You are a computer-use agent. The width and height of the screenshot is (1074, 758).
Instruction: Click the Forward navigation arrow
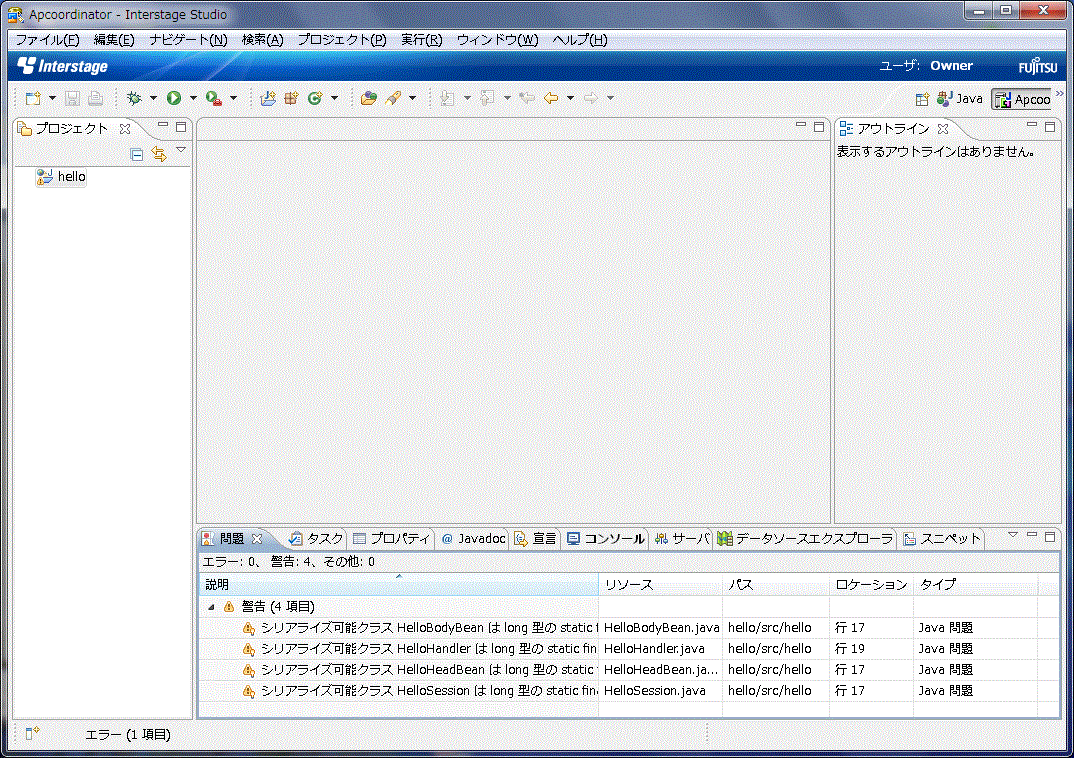590,99
